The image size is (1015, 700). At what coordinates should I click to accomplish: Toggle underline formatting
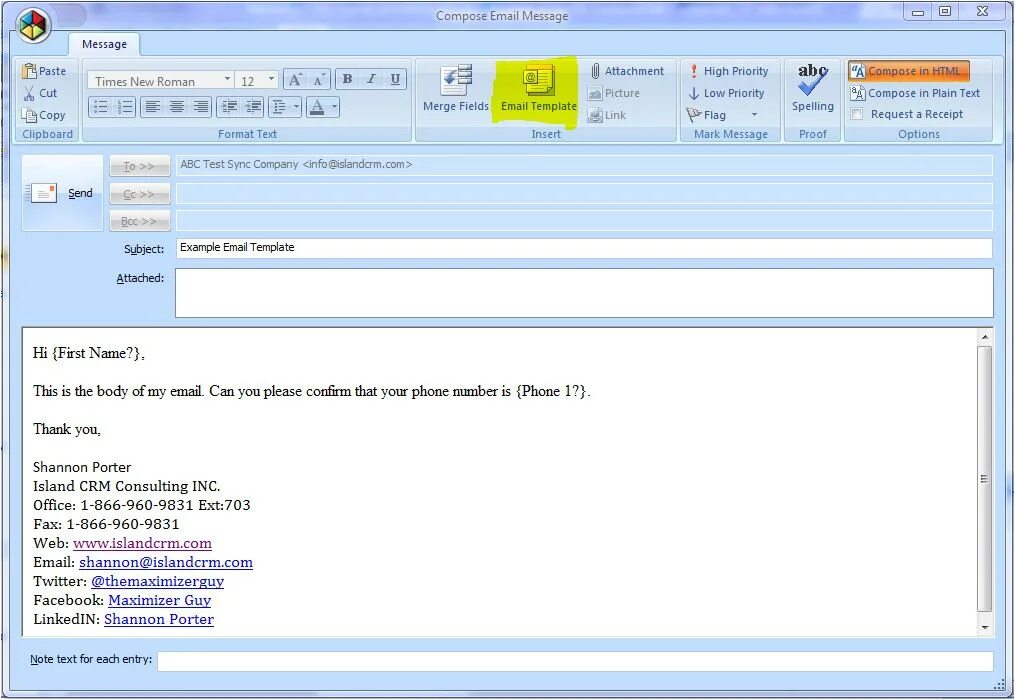coord(395,79)
